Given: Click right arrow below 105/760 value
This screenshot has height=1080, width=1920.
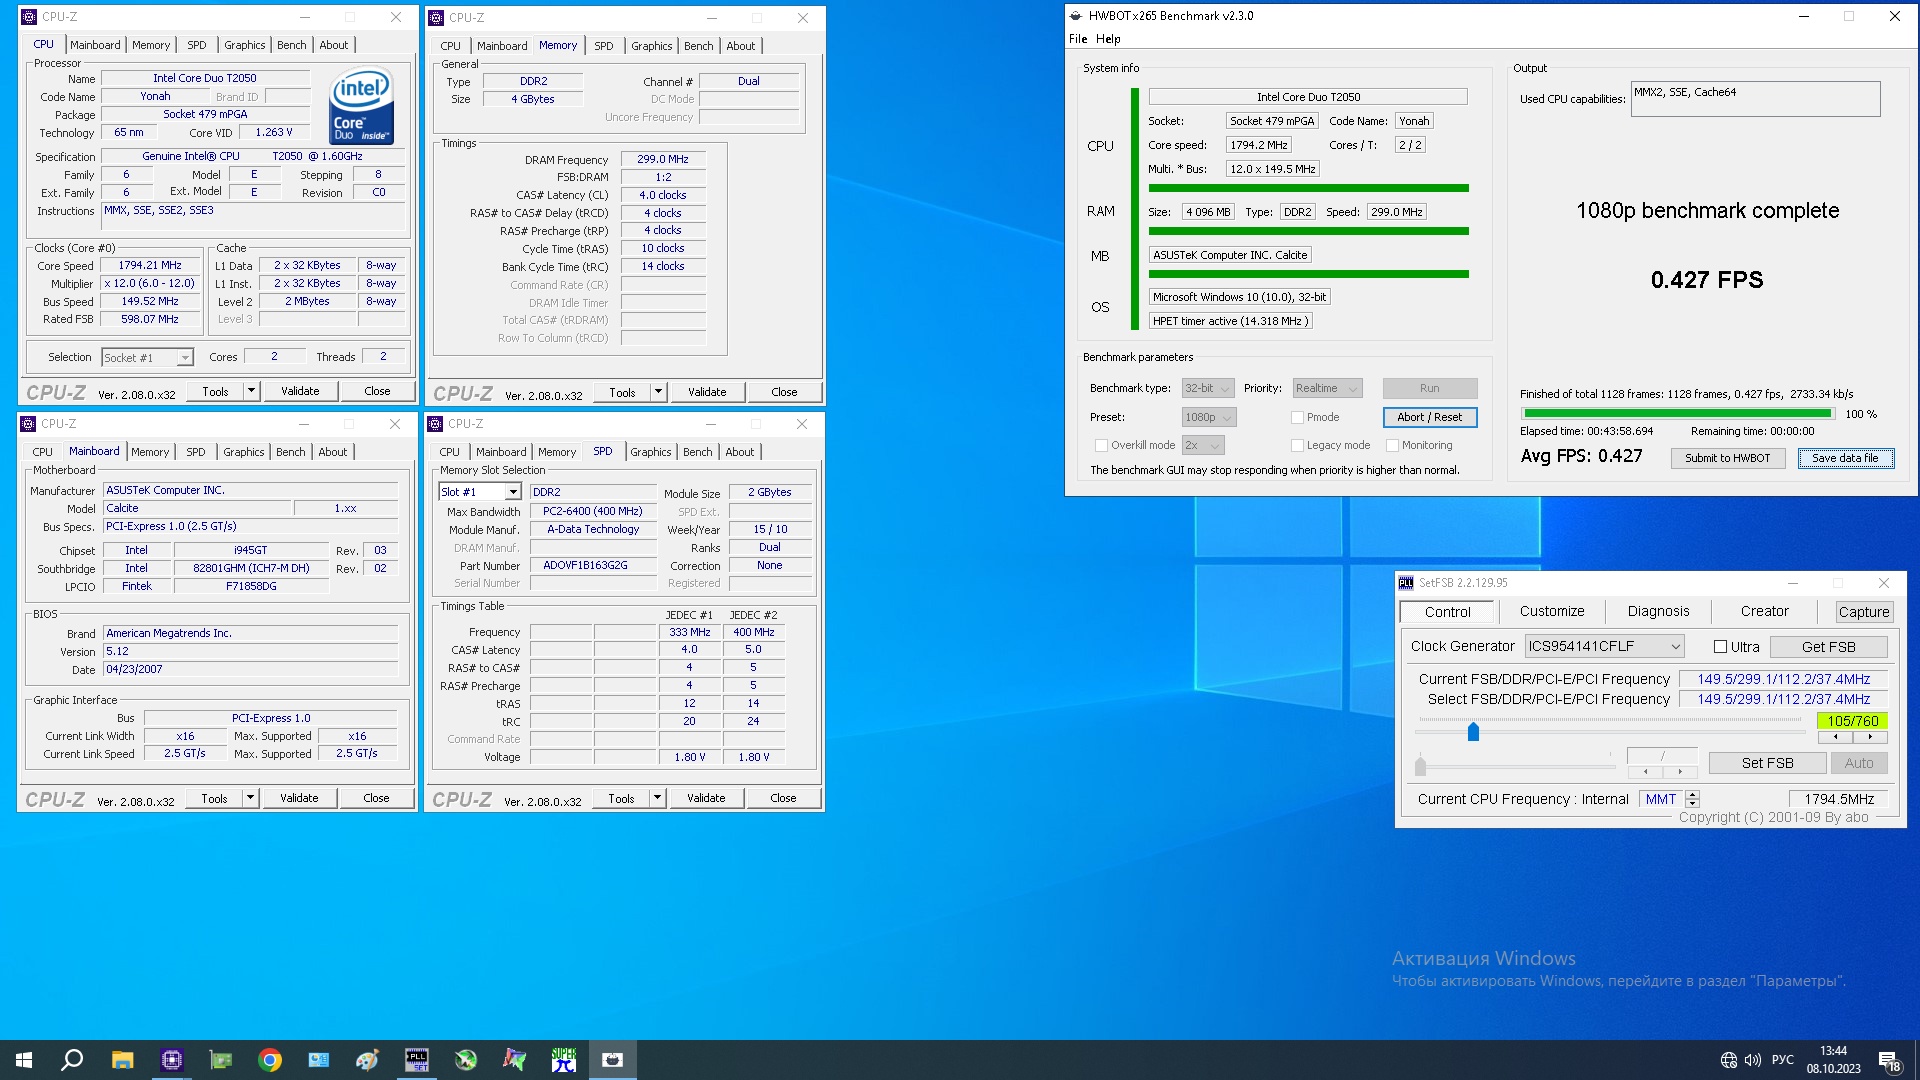Looking at the screenshot, I should click(x=1870, y=737).
